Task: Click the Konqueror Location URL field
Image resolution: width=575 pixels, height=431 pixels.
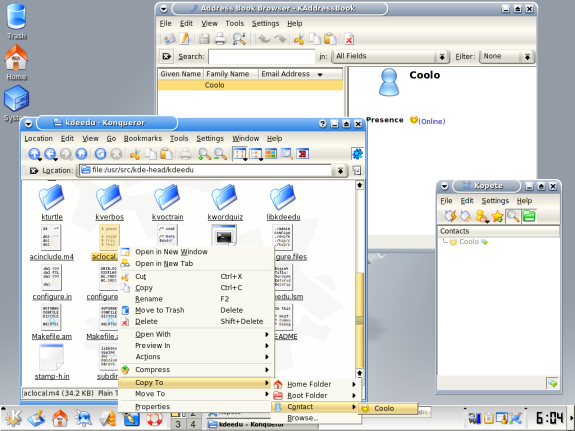Action: click(x=205, y=170)
